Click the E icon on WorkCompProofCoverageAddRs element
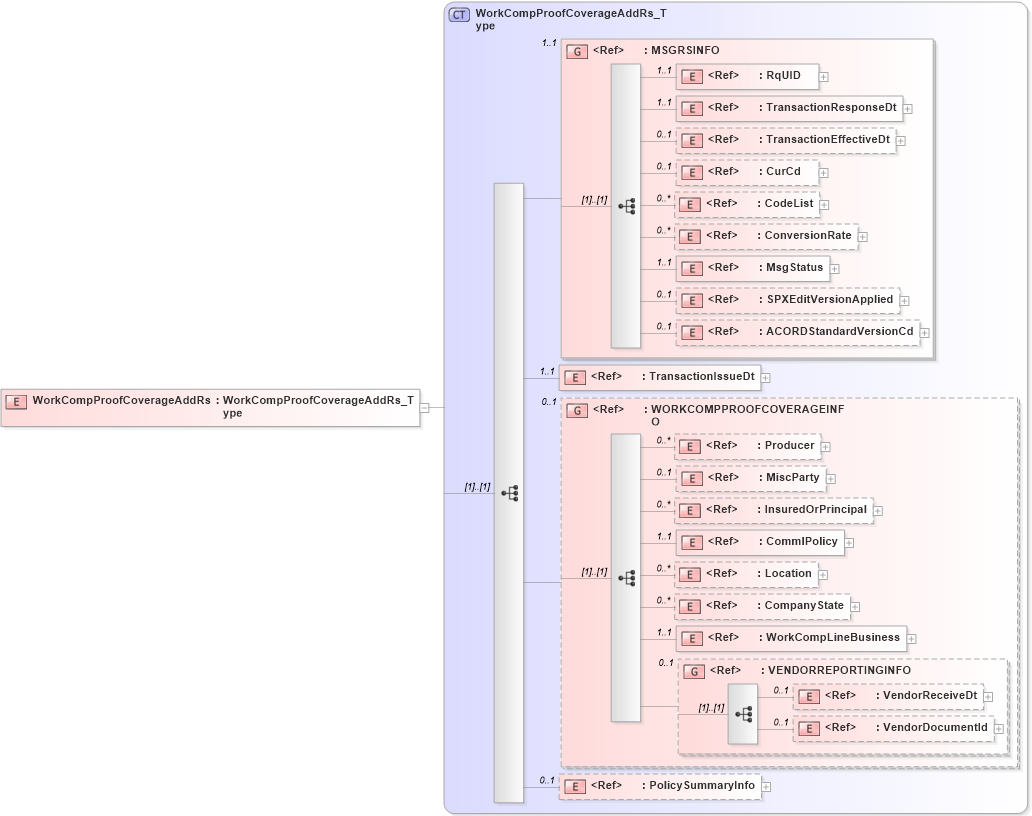 click(x=15, y=402)
